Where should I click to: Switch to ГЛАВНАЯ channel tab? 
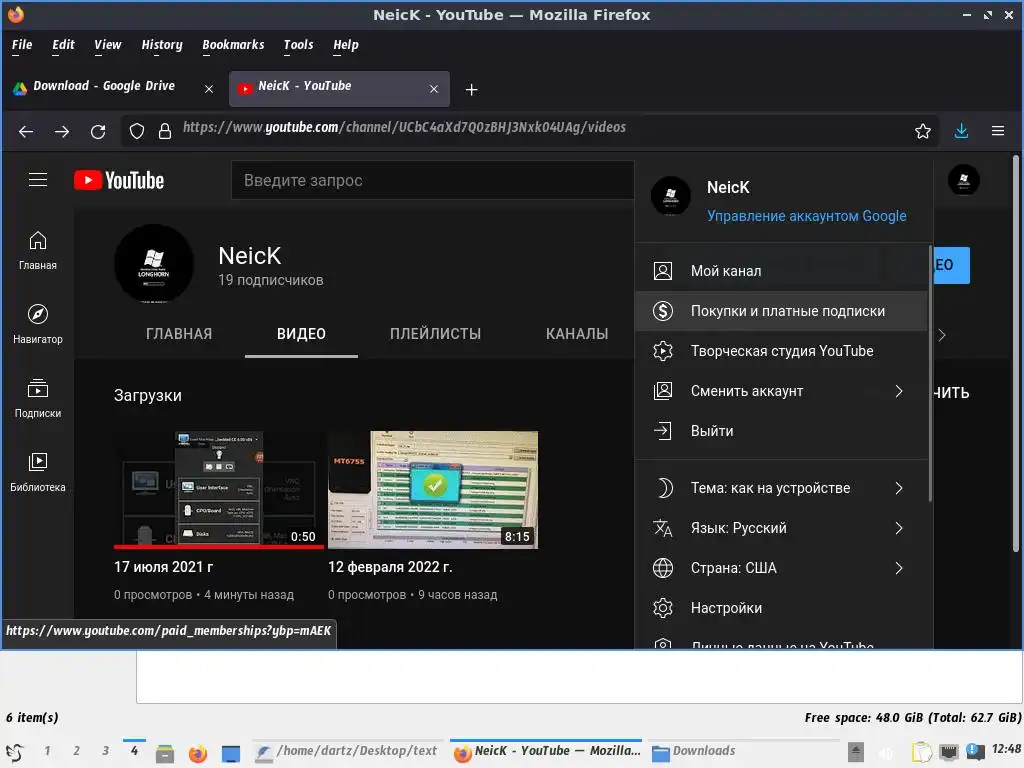(179, 334)
